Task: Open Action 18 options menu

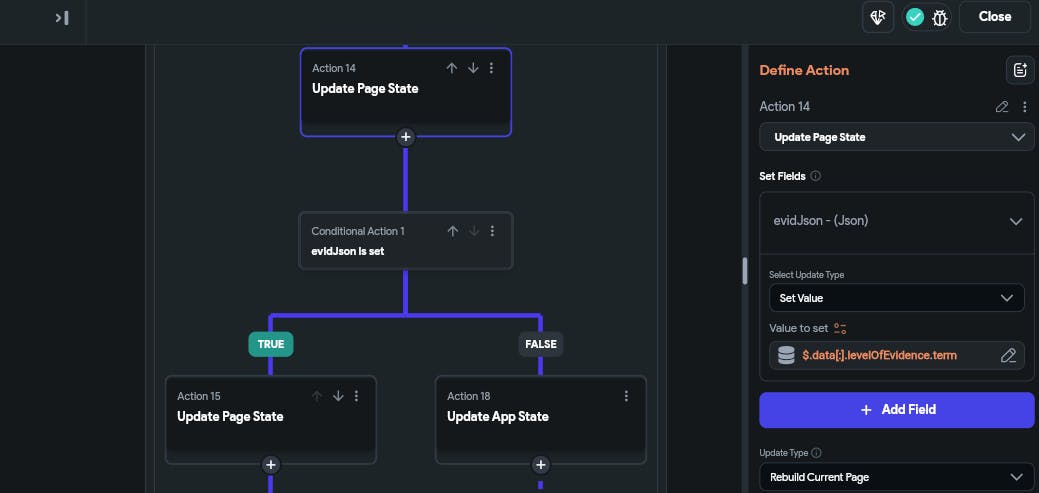Action: point(626,396)
